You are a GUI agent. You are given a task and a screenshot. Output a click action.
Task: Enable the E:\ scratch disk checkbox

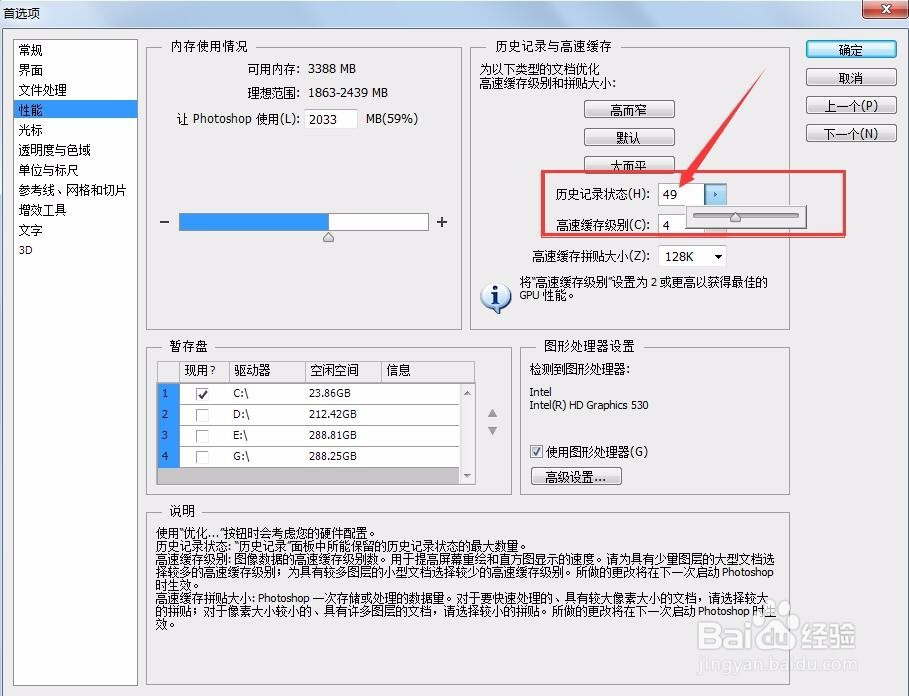point(202,436)
